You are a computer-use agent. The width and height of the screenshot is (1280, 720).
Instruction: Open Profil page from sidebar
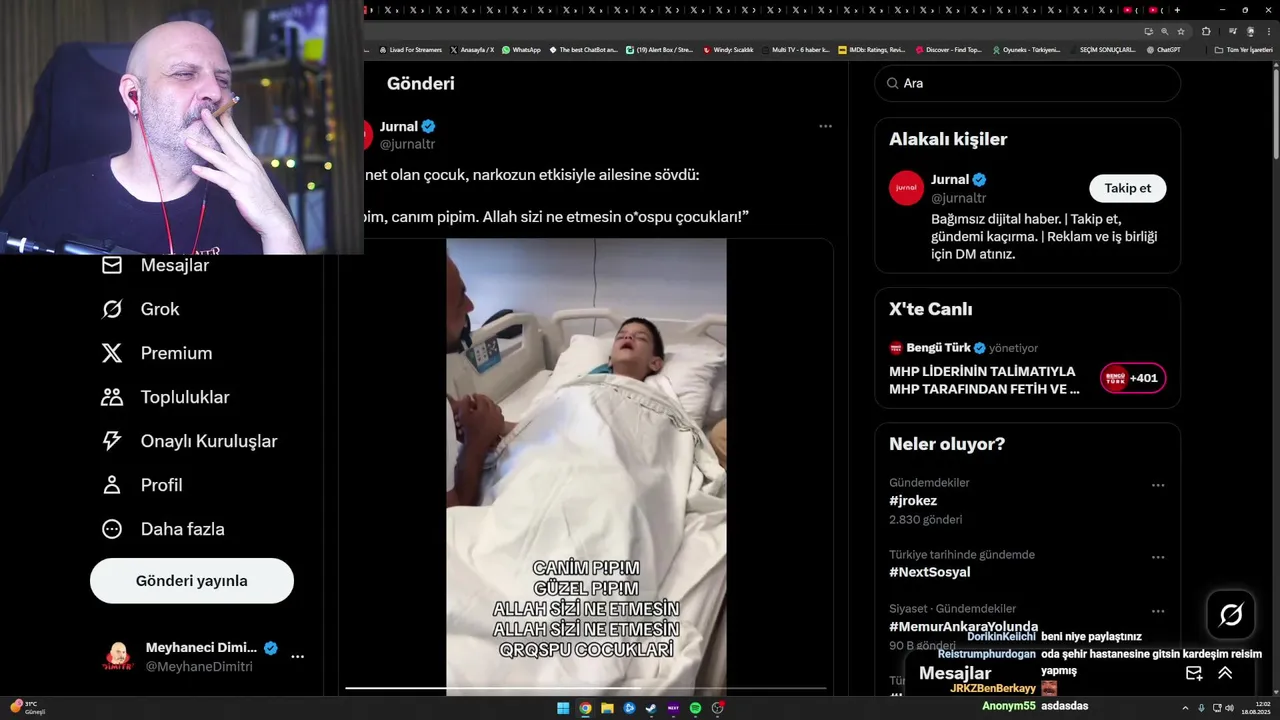141,485
